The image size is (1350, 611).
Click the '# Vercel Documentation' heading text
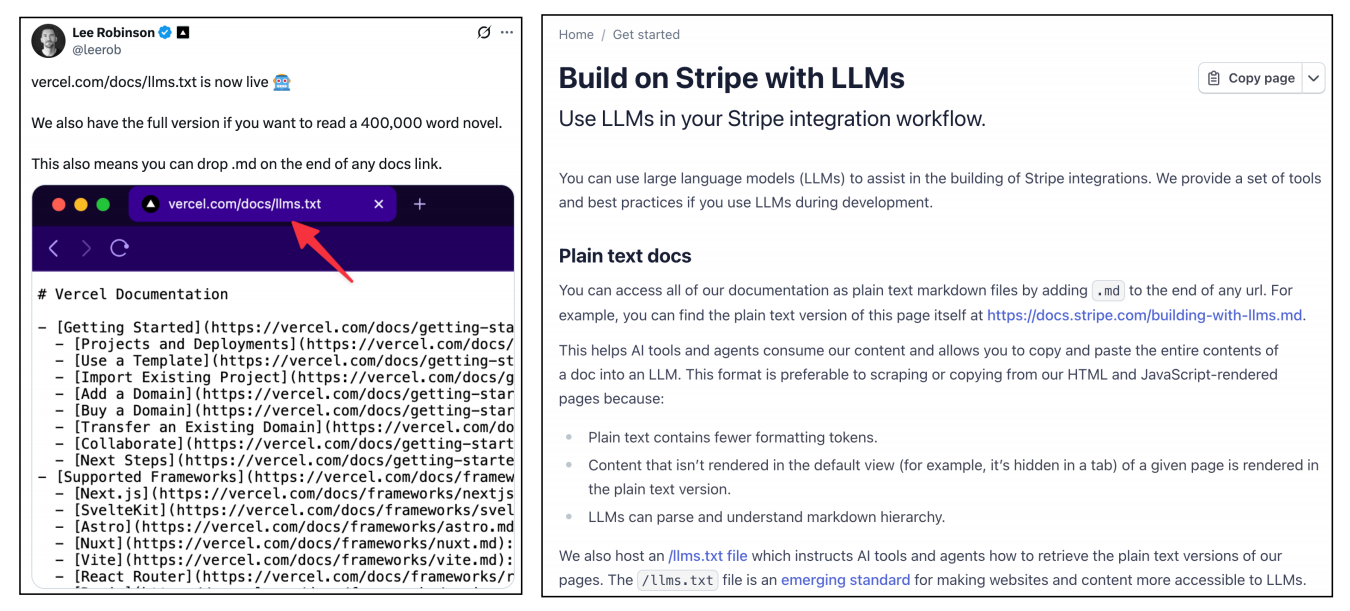(133, 294)
